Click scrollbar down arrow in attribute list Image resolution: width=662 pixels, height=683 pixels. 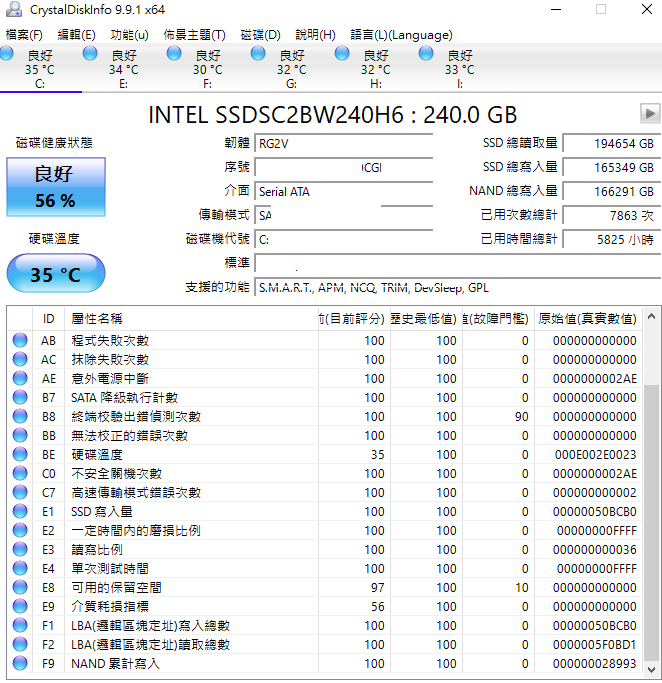(652, 669)
